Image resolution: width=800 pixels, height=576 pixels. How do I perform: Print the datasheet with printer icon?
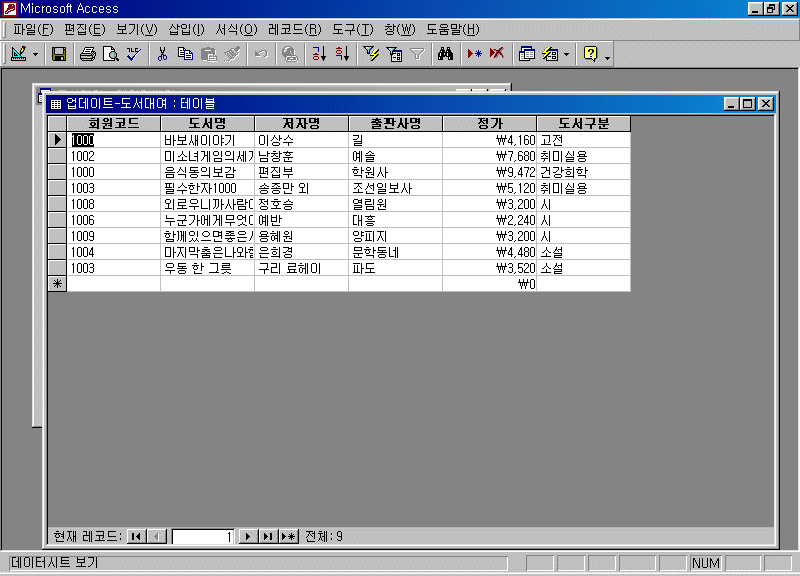pyautogui.click(x=87, y=54)
